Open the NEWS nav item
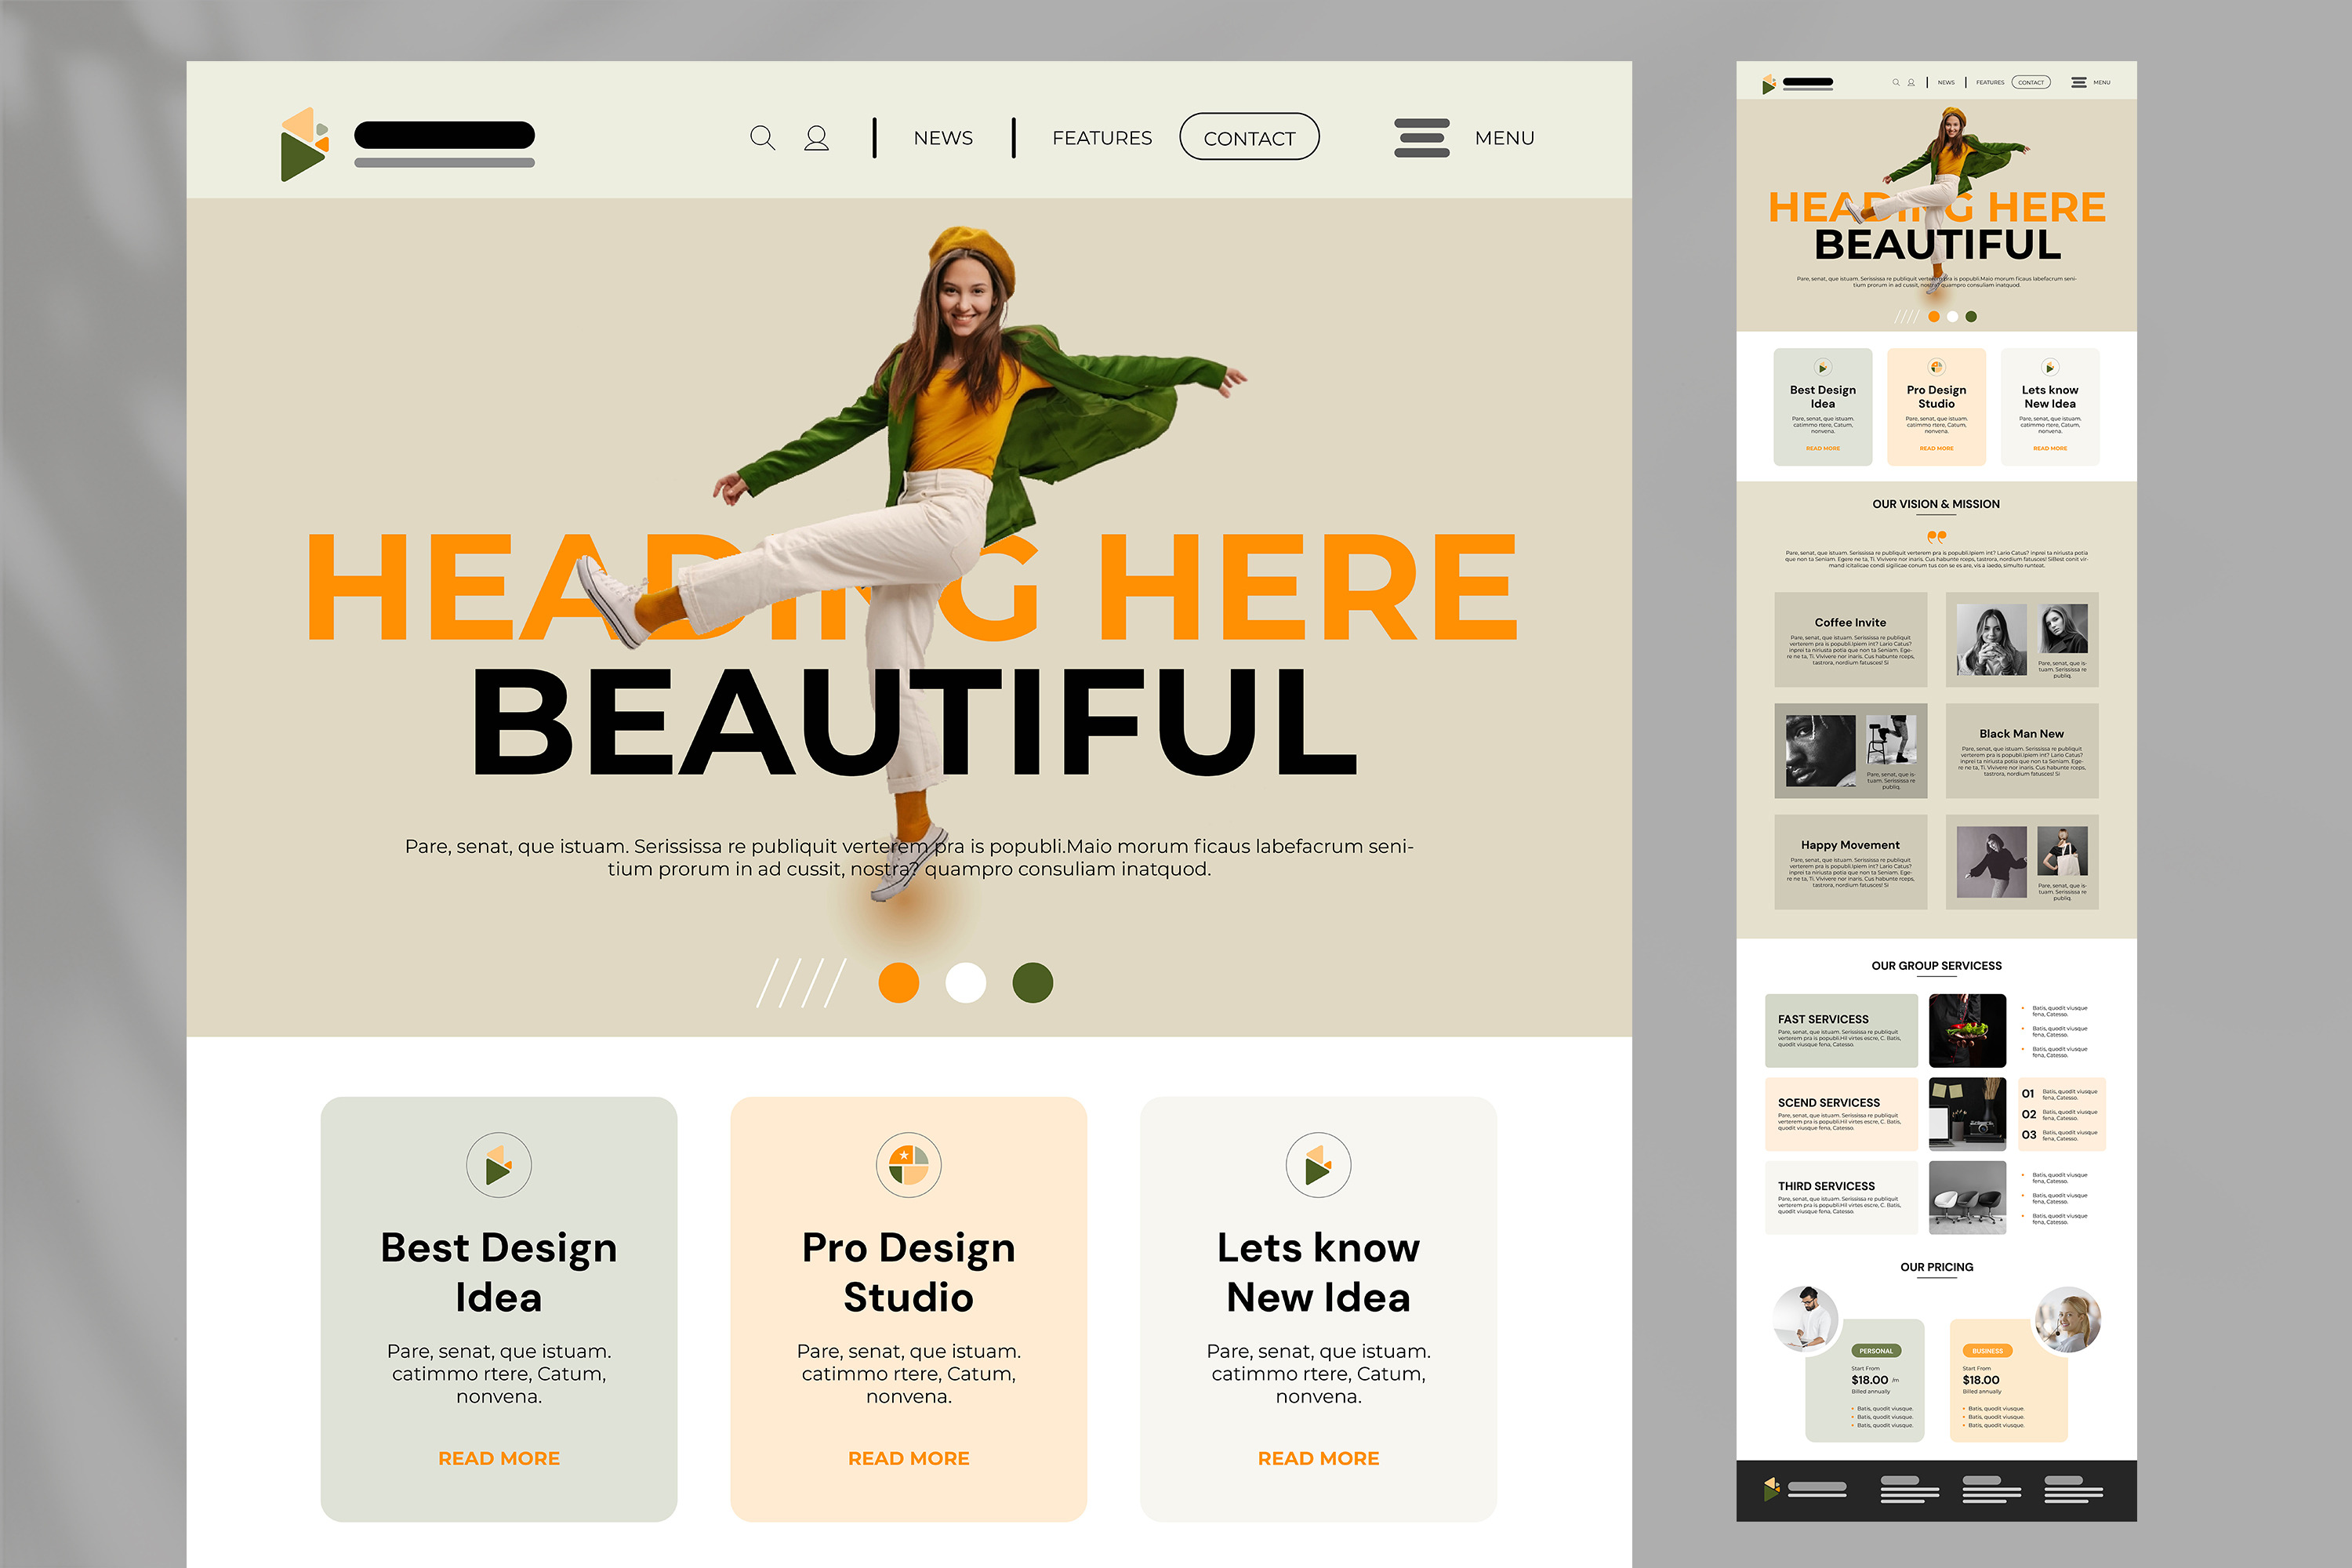 click(x=942, y=138)
